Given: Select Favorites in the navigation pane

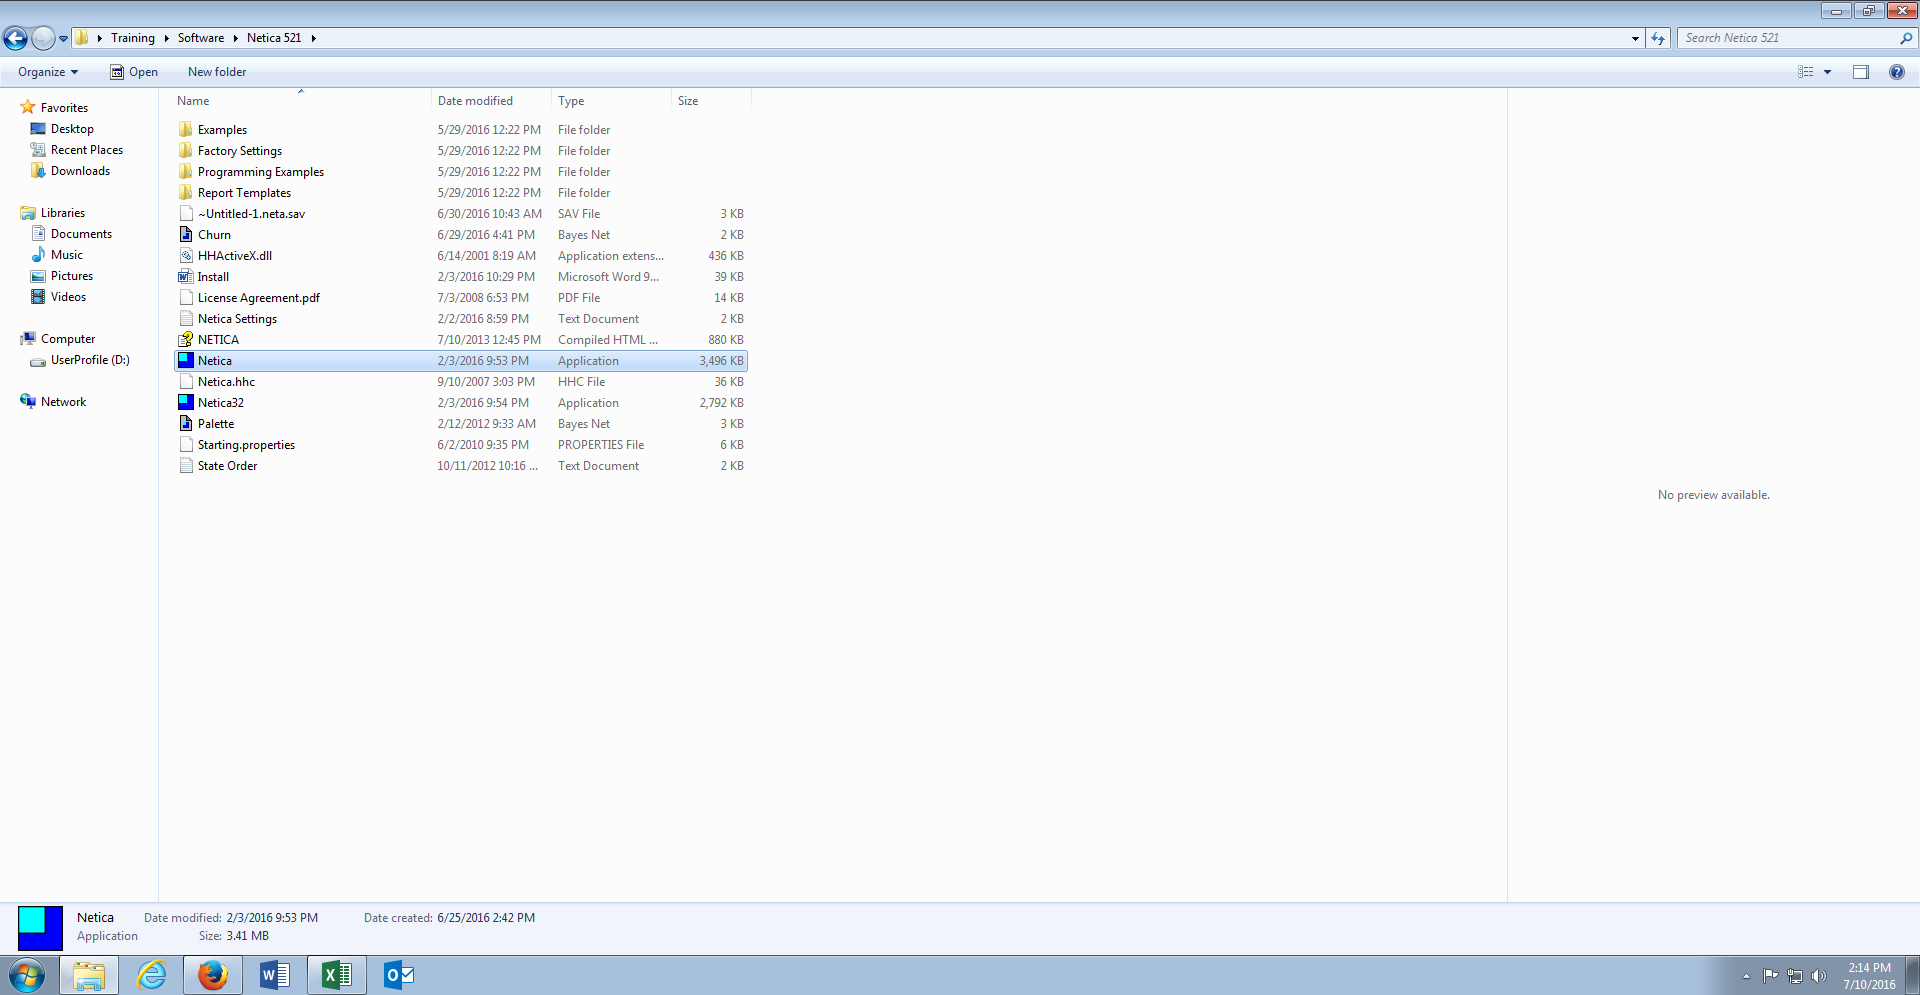Looking at the screenshot, I should (x=64, y=108).
